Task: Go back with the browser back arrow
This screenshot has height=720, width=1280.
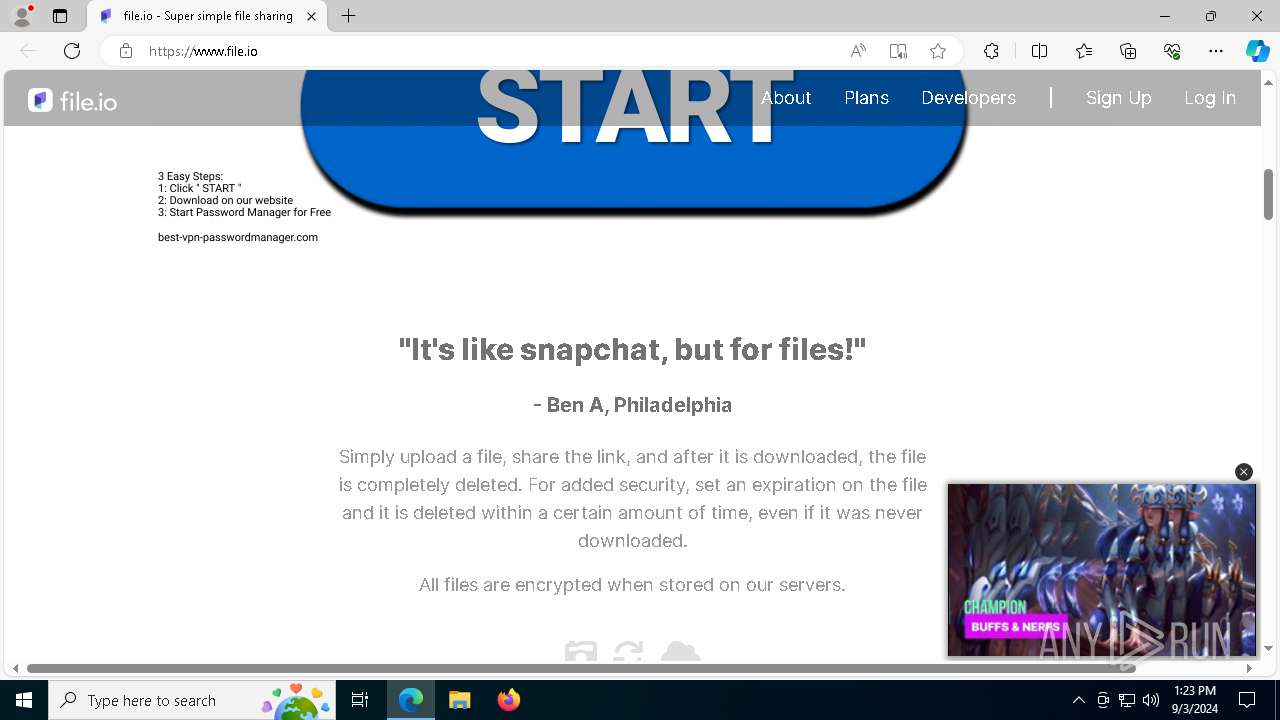Action: (28, 51)
